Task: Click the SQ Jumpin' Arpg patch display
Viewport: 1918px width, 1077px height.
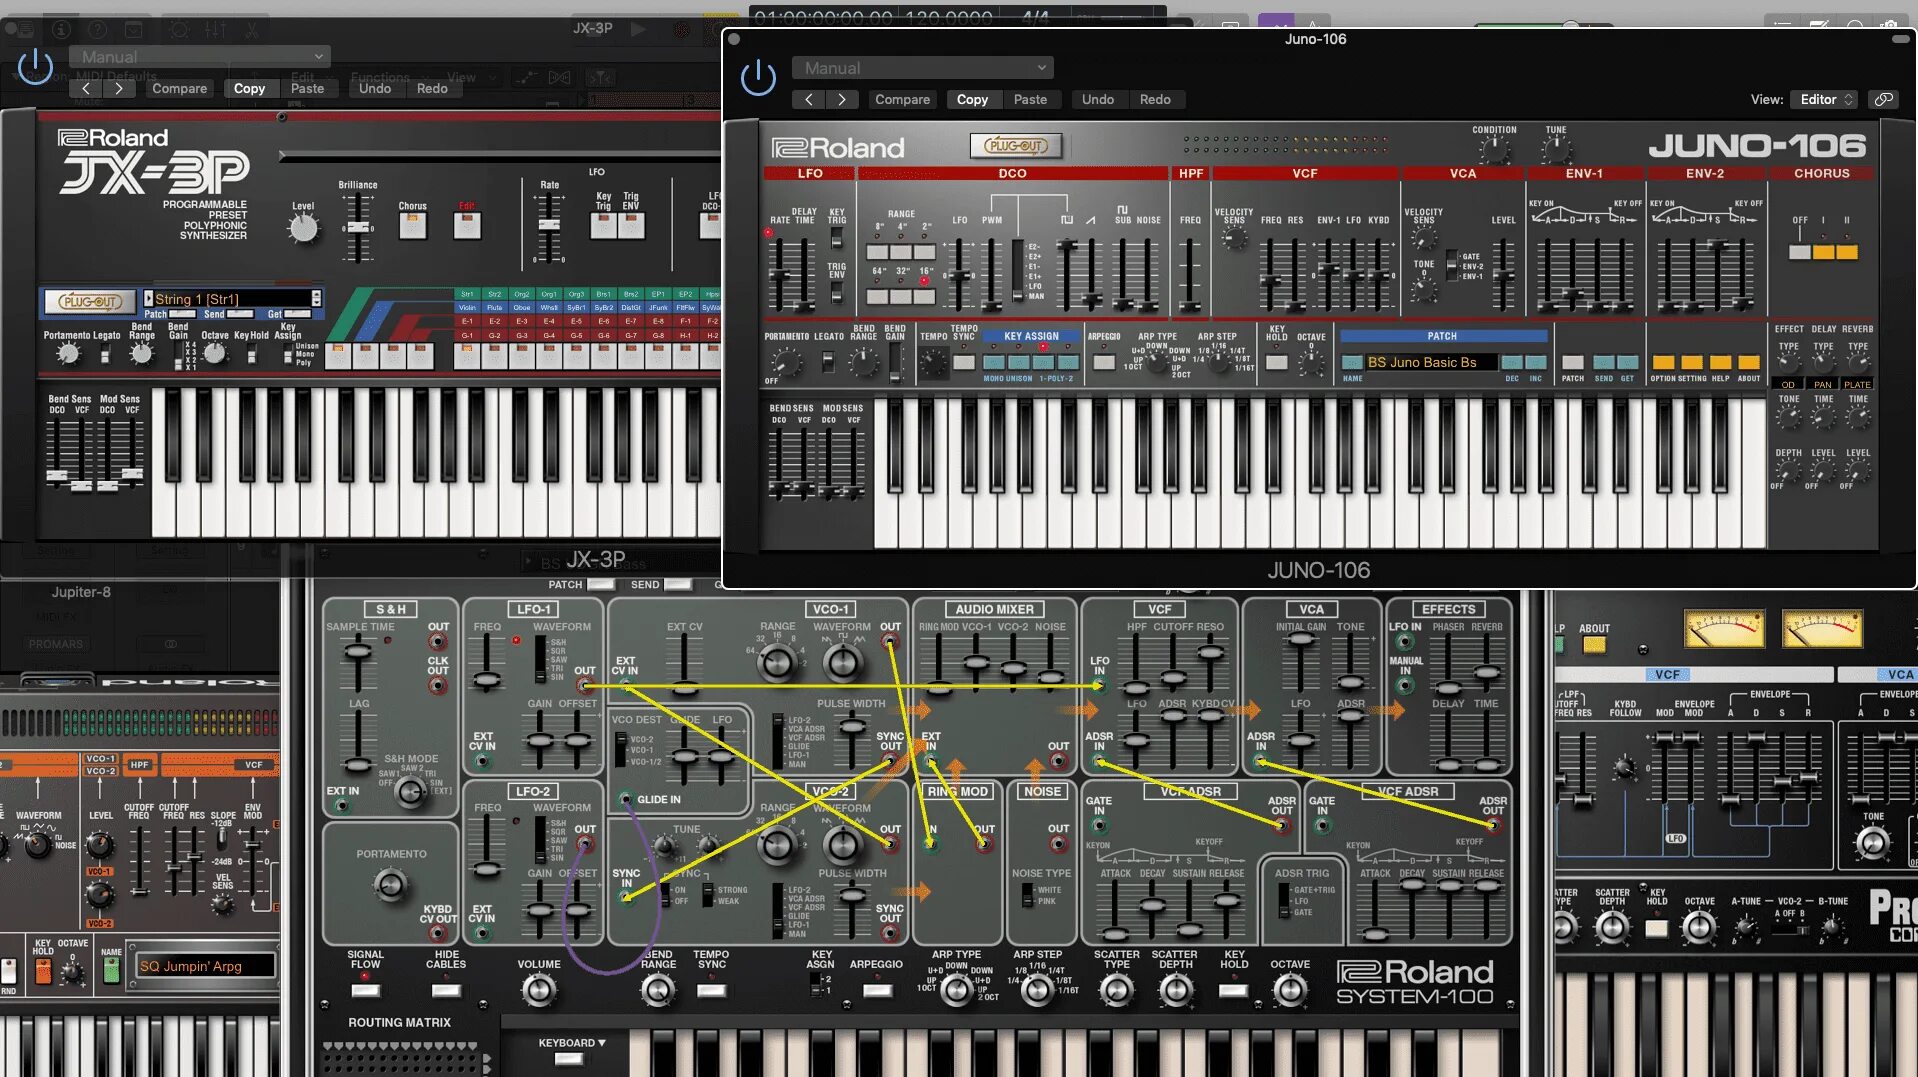Action: click(x=204, y=966)
